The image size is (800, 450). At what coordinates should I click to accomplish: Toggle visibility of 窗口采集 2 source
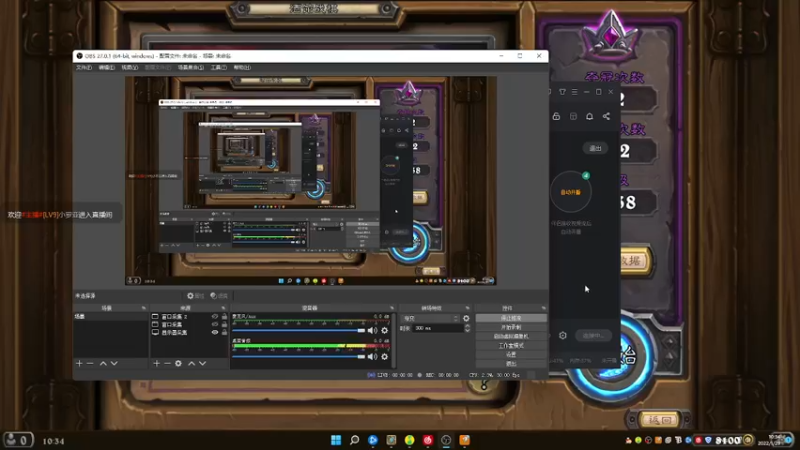click(215, 316)
